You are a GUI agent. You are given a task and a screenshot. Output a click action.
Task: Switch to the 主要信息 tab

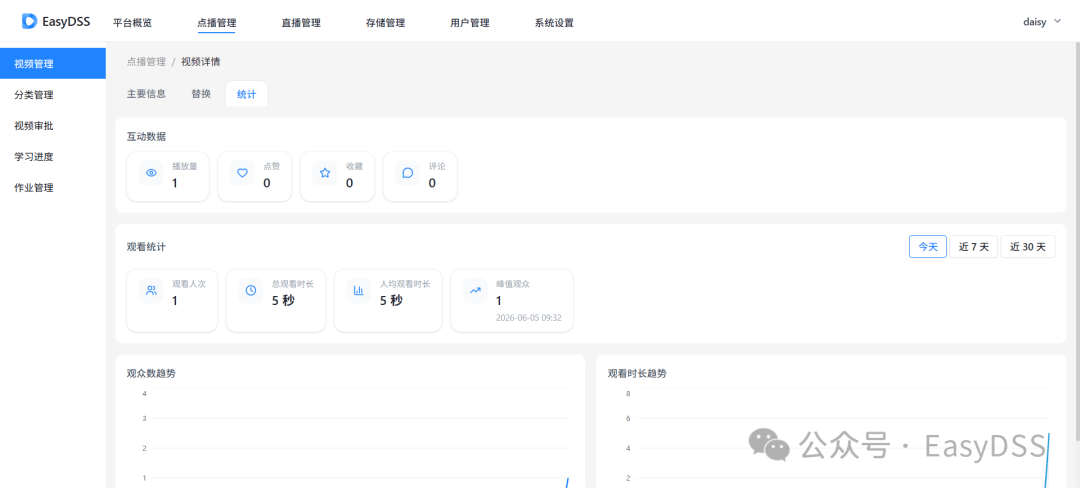coord(146,94)
